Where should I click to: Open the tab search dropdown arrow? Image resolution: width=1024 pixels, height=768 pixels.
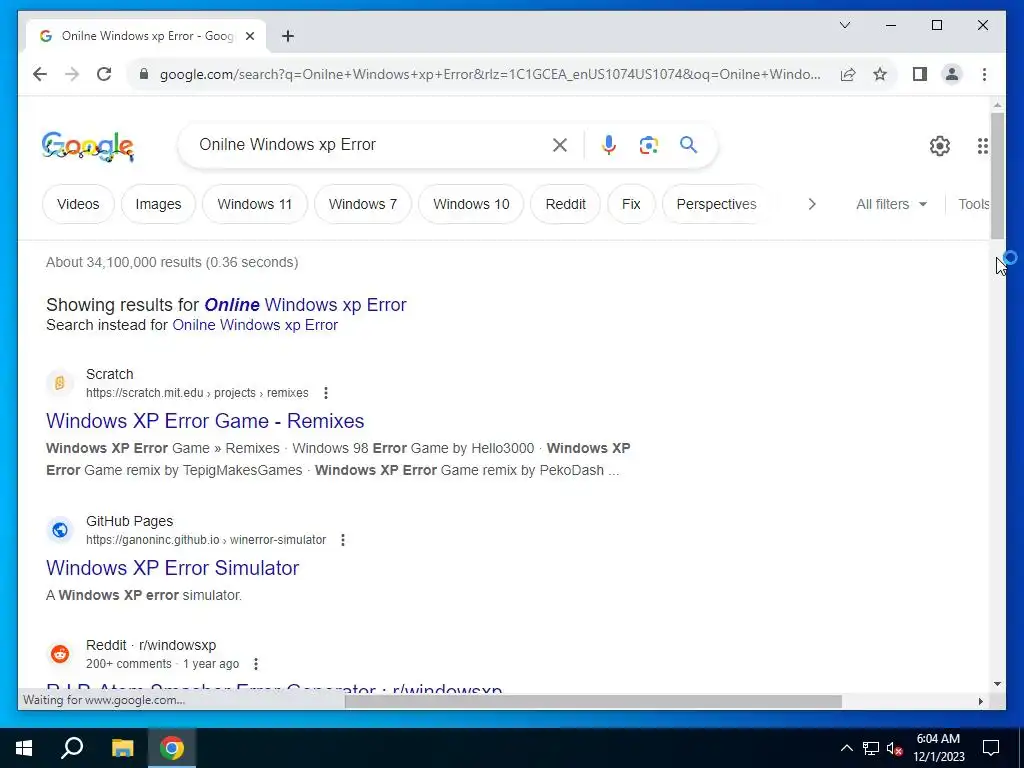[x=844, y=25]
